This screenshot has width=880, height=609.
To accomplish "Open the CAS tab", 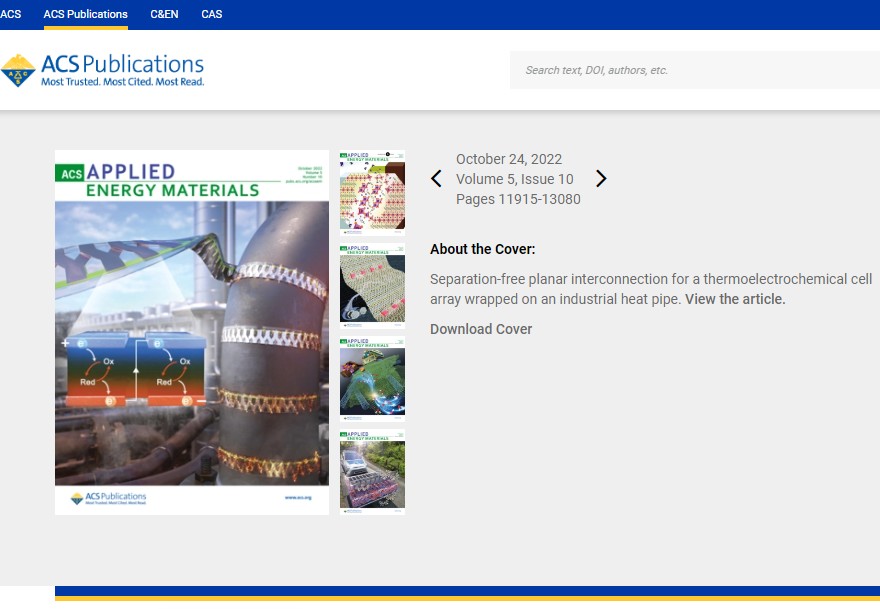I will 212,14.
